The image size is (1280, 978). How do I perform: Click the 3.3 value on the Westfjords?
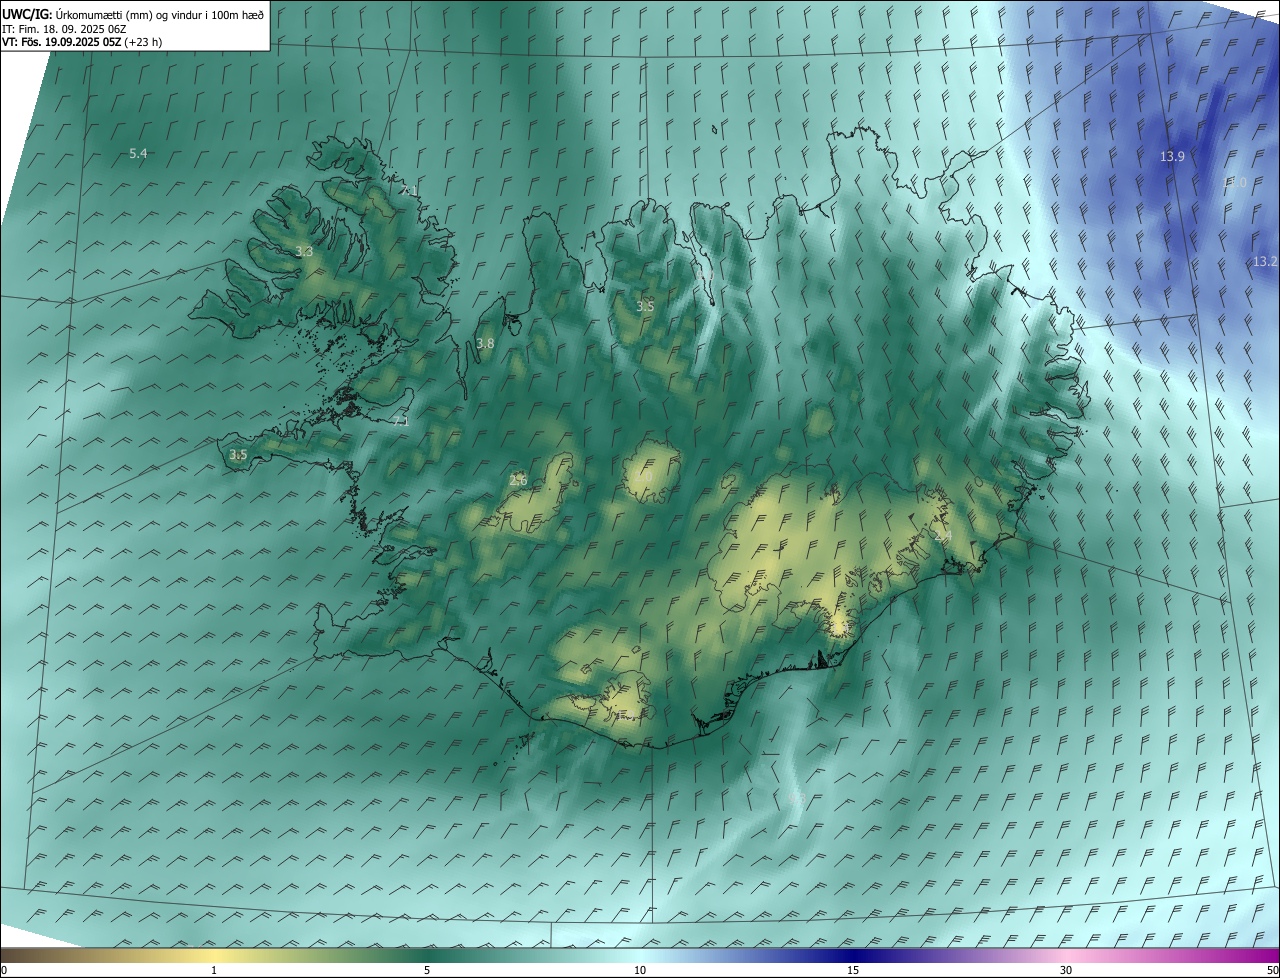point(304,252)
